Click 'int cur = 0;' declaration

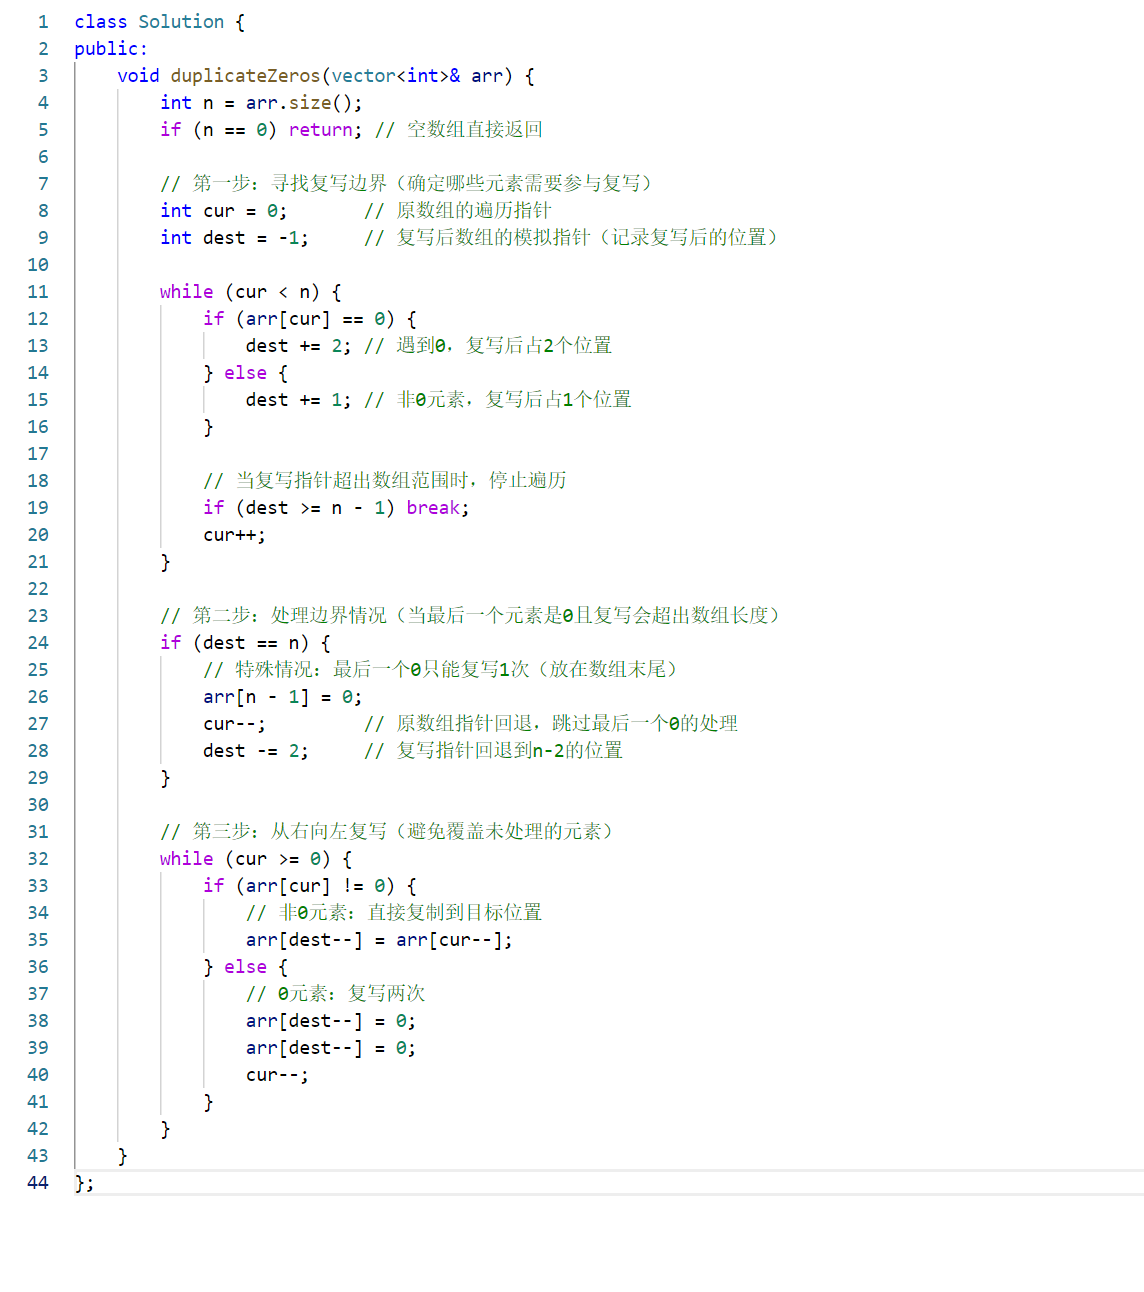click(224, 211)
